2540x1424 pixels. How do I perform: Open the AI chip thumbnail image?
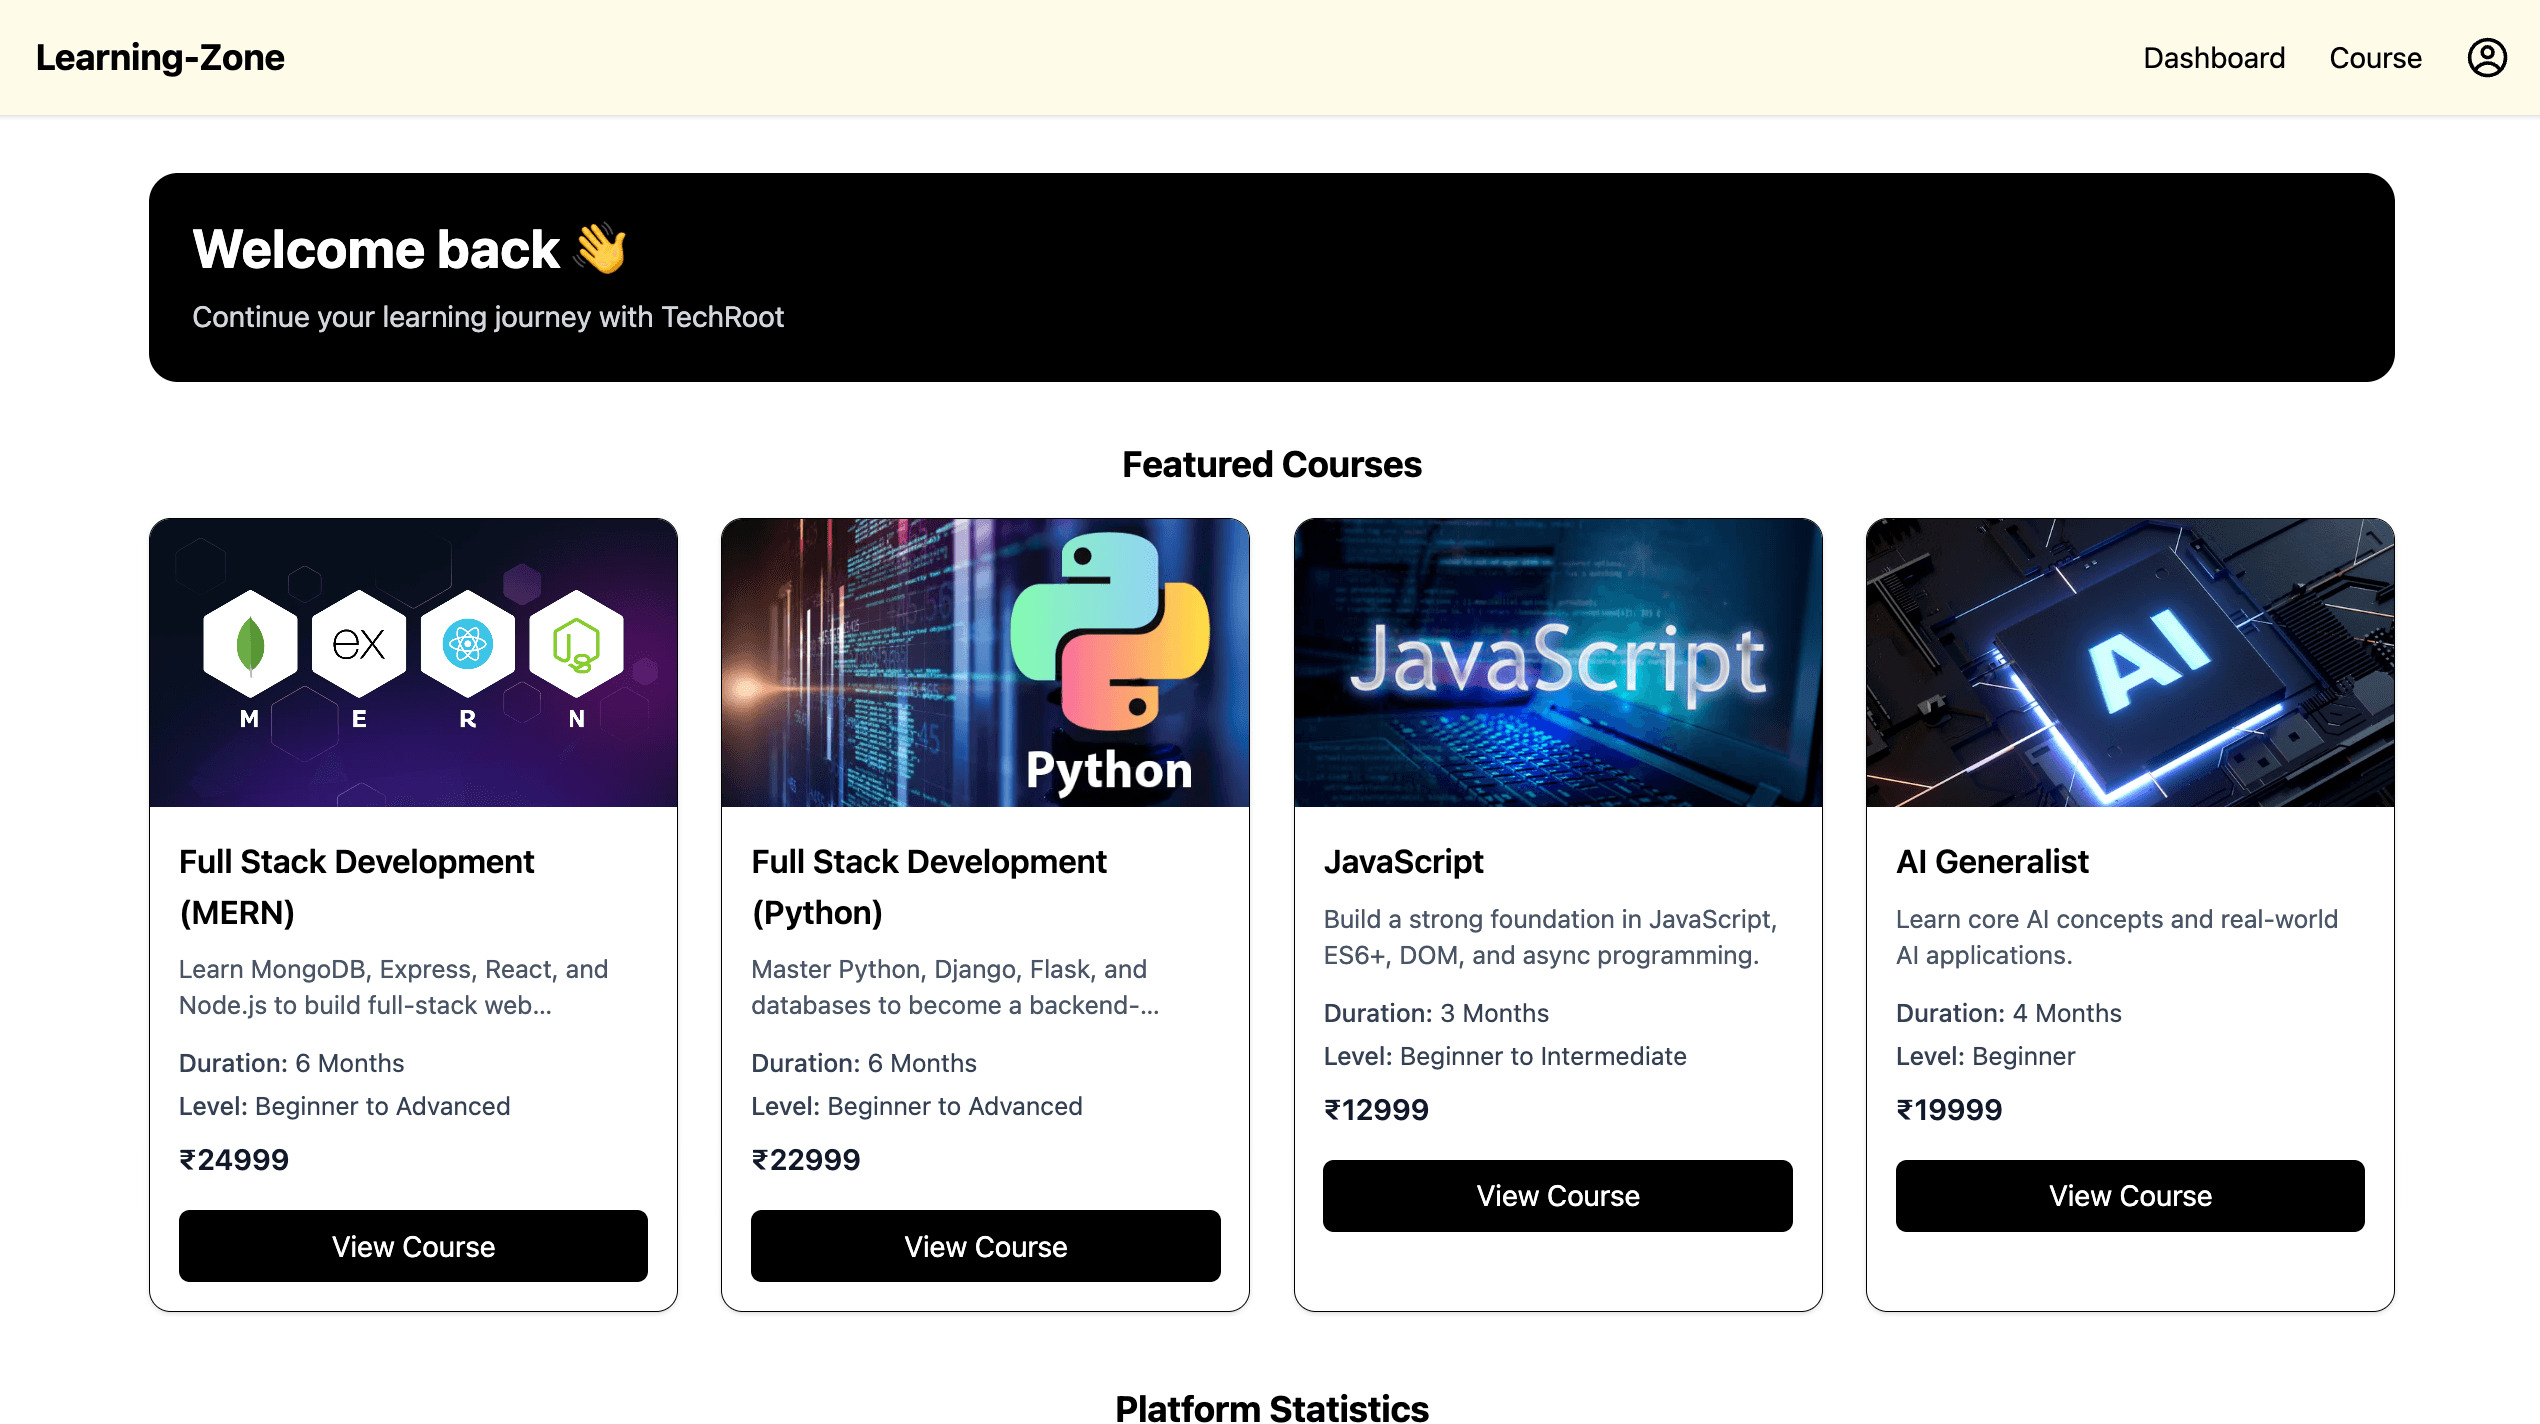click(2130, 662)
